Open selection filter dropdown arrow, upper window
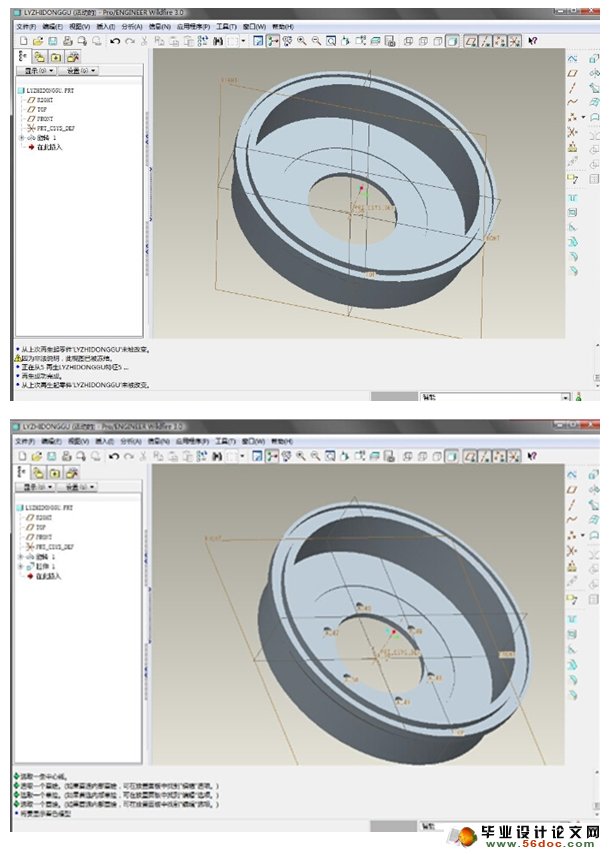Viewport: 610px width, 854px height. coord(566,397)
